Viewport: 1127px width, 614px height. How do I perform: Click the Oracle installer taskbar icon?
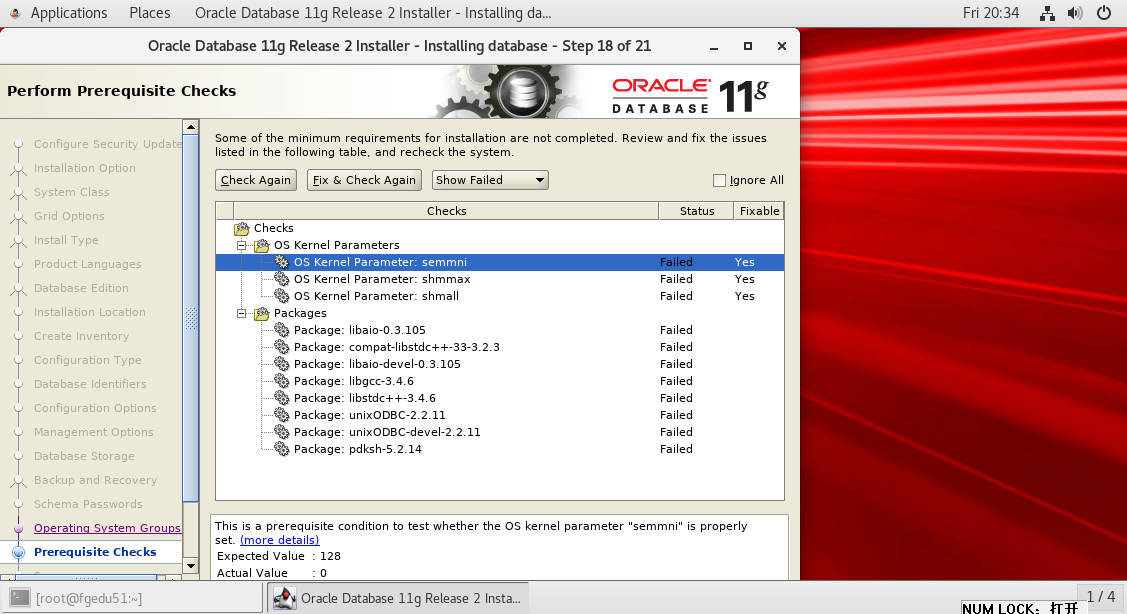pos(285,597)
